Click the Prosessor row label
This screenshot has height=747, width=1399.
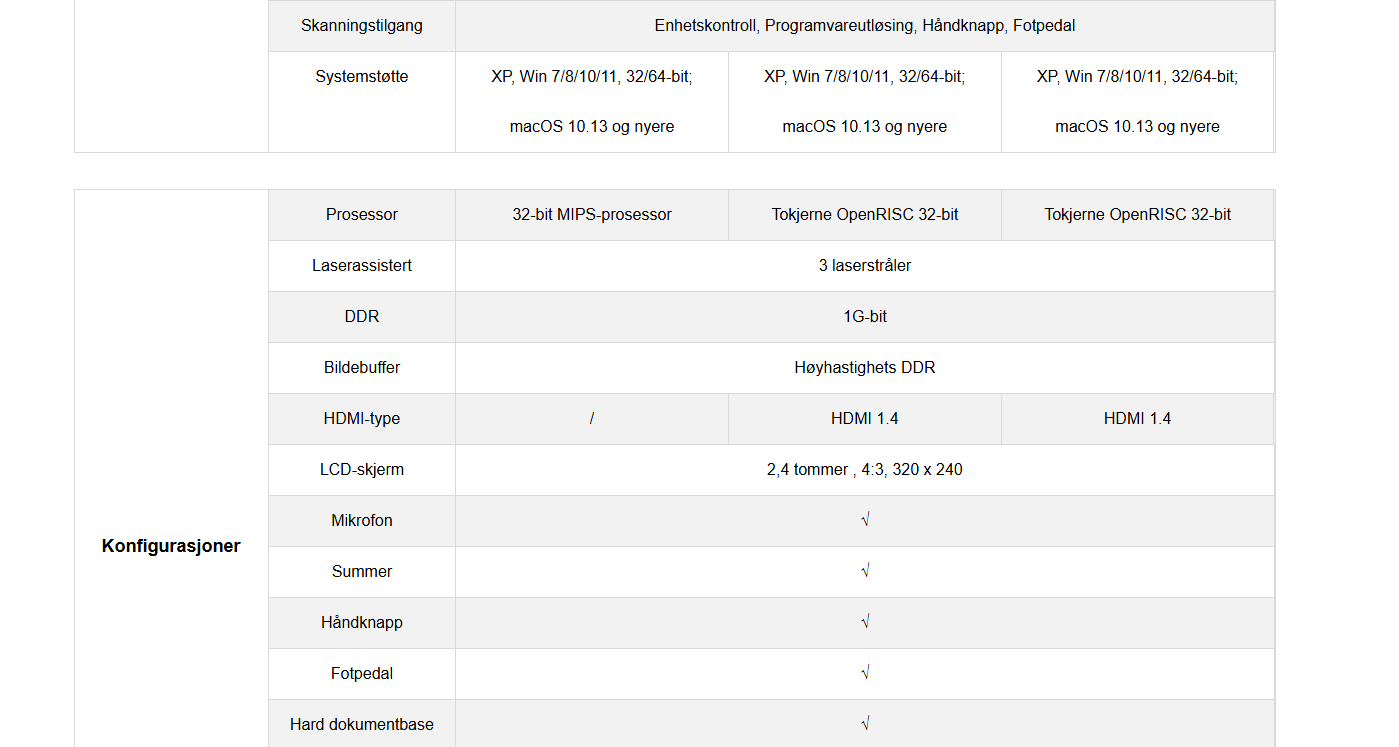click(x=362, y=214)
